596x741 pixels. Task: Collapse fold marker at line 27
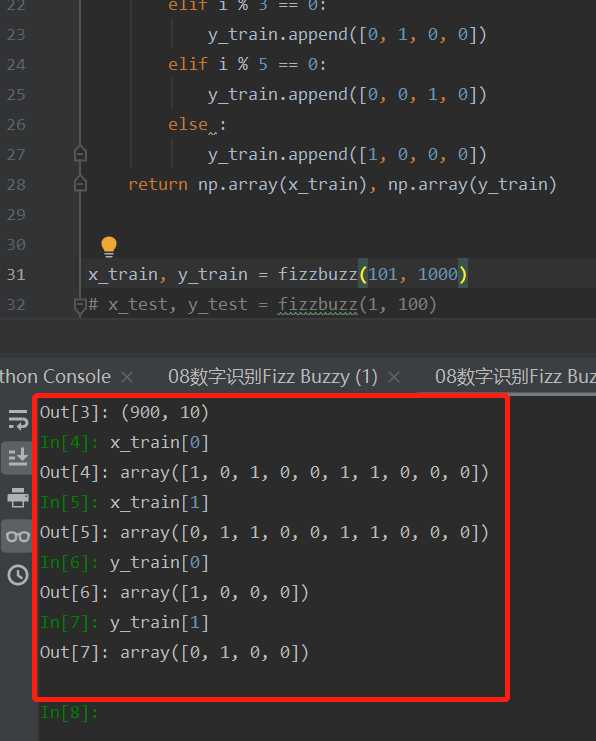pyautogui.click(x=80, y=154)
